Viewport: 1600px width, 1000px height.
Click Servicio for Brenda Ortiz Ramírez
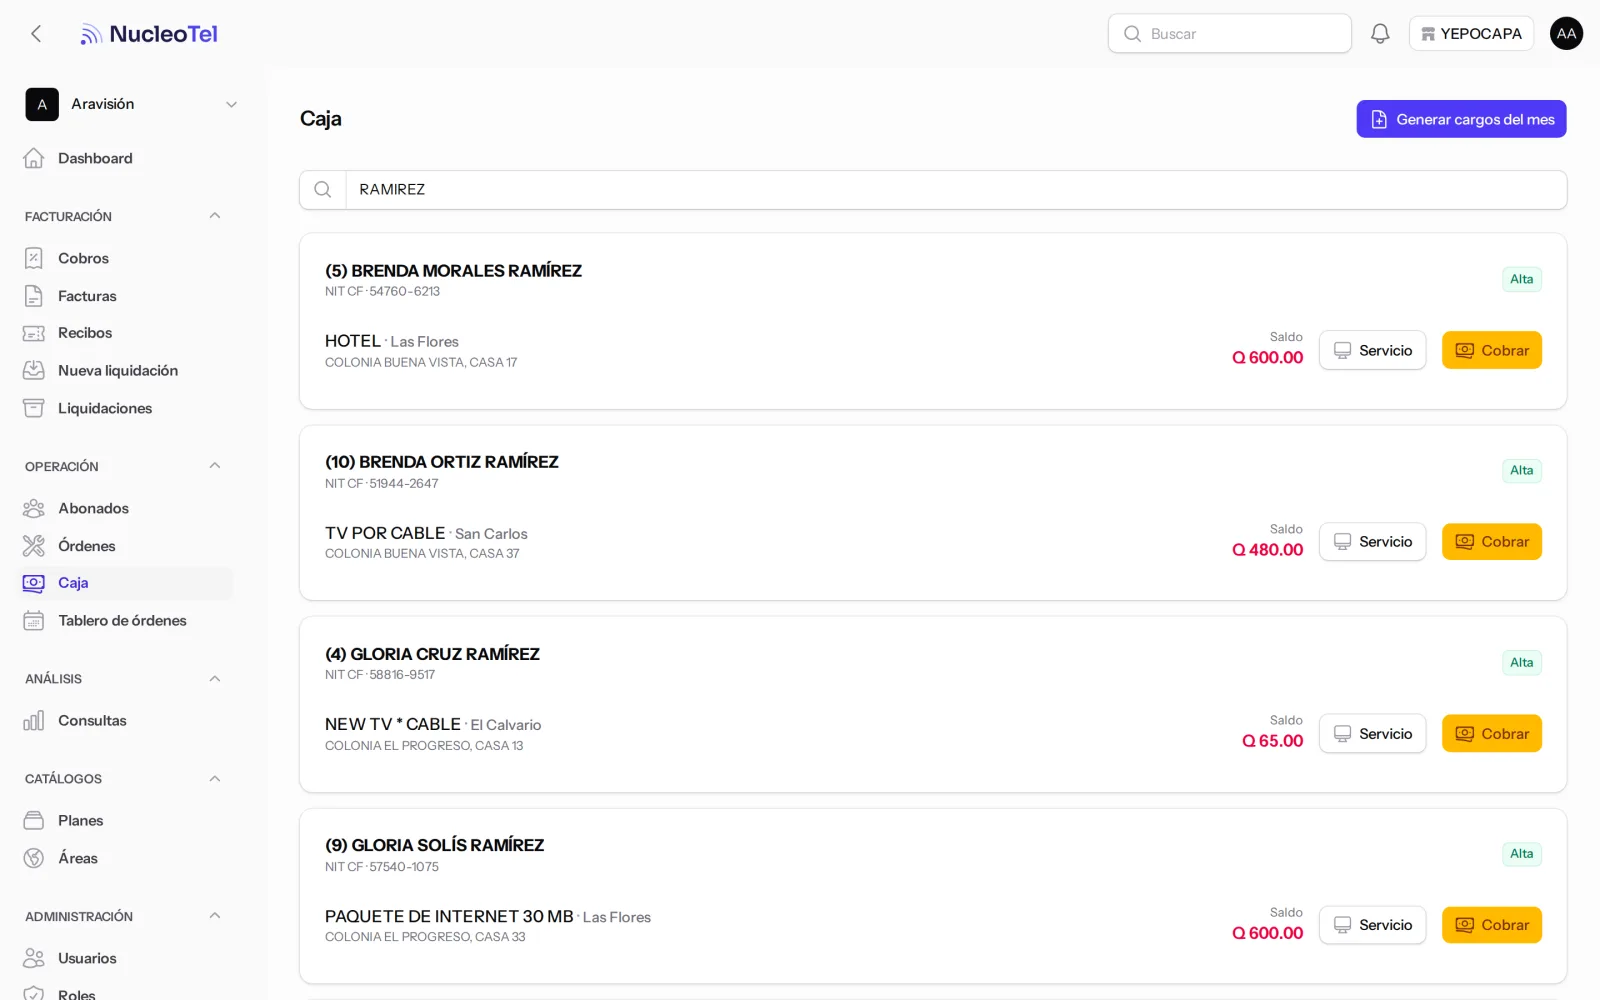pyautogui.click(x=1372, y=542)
